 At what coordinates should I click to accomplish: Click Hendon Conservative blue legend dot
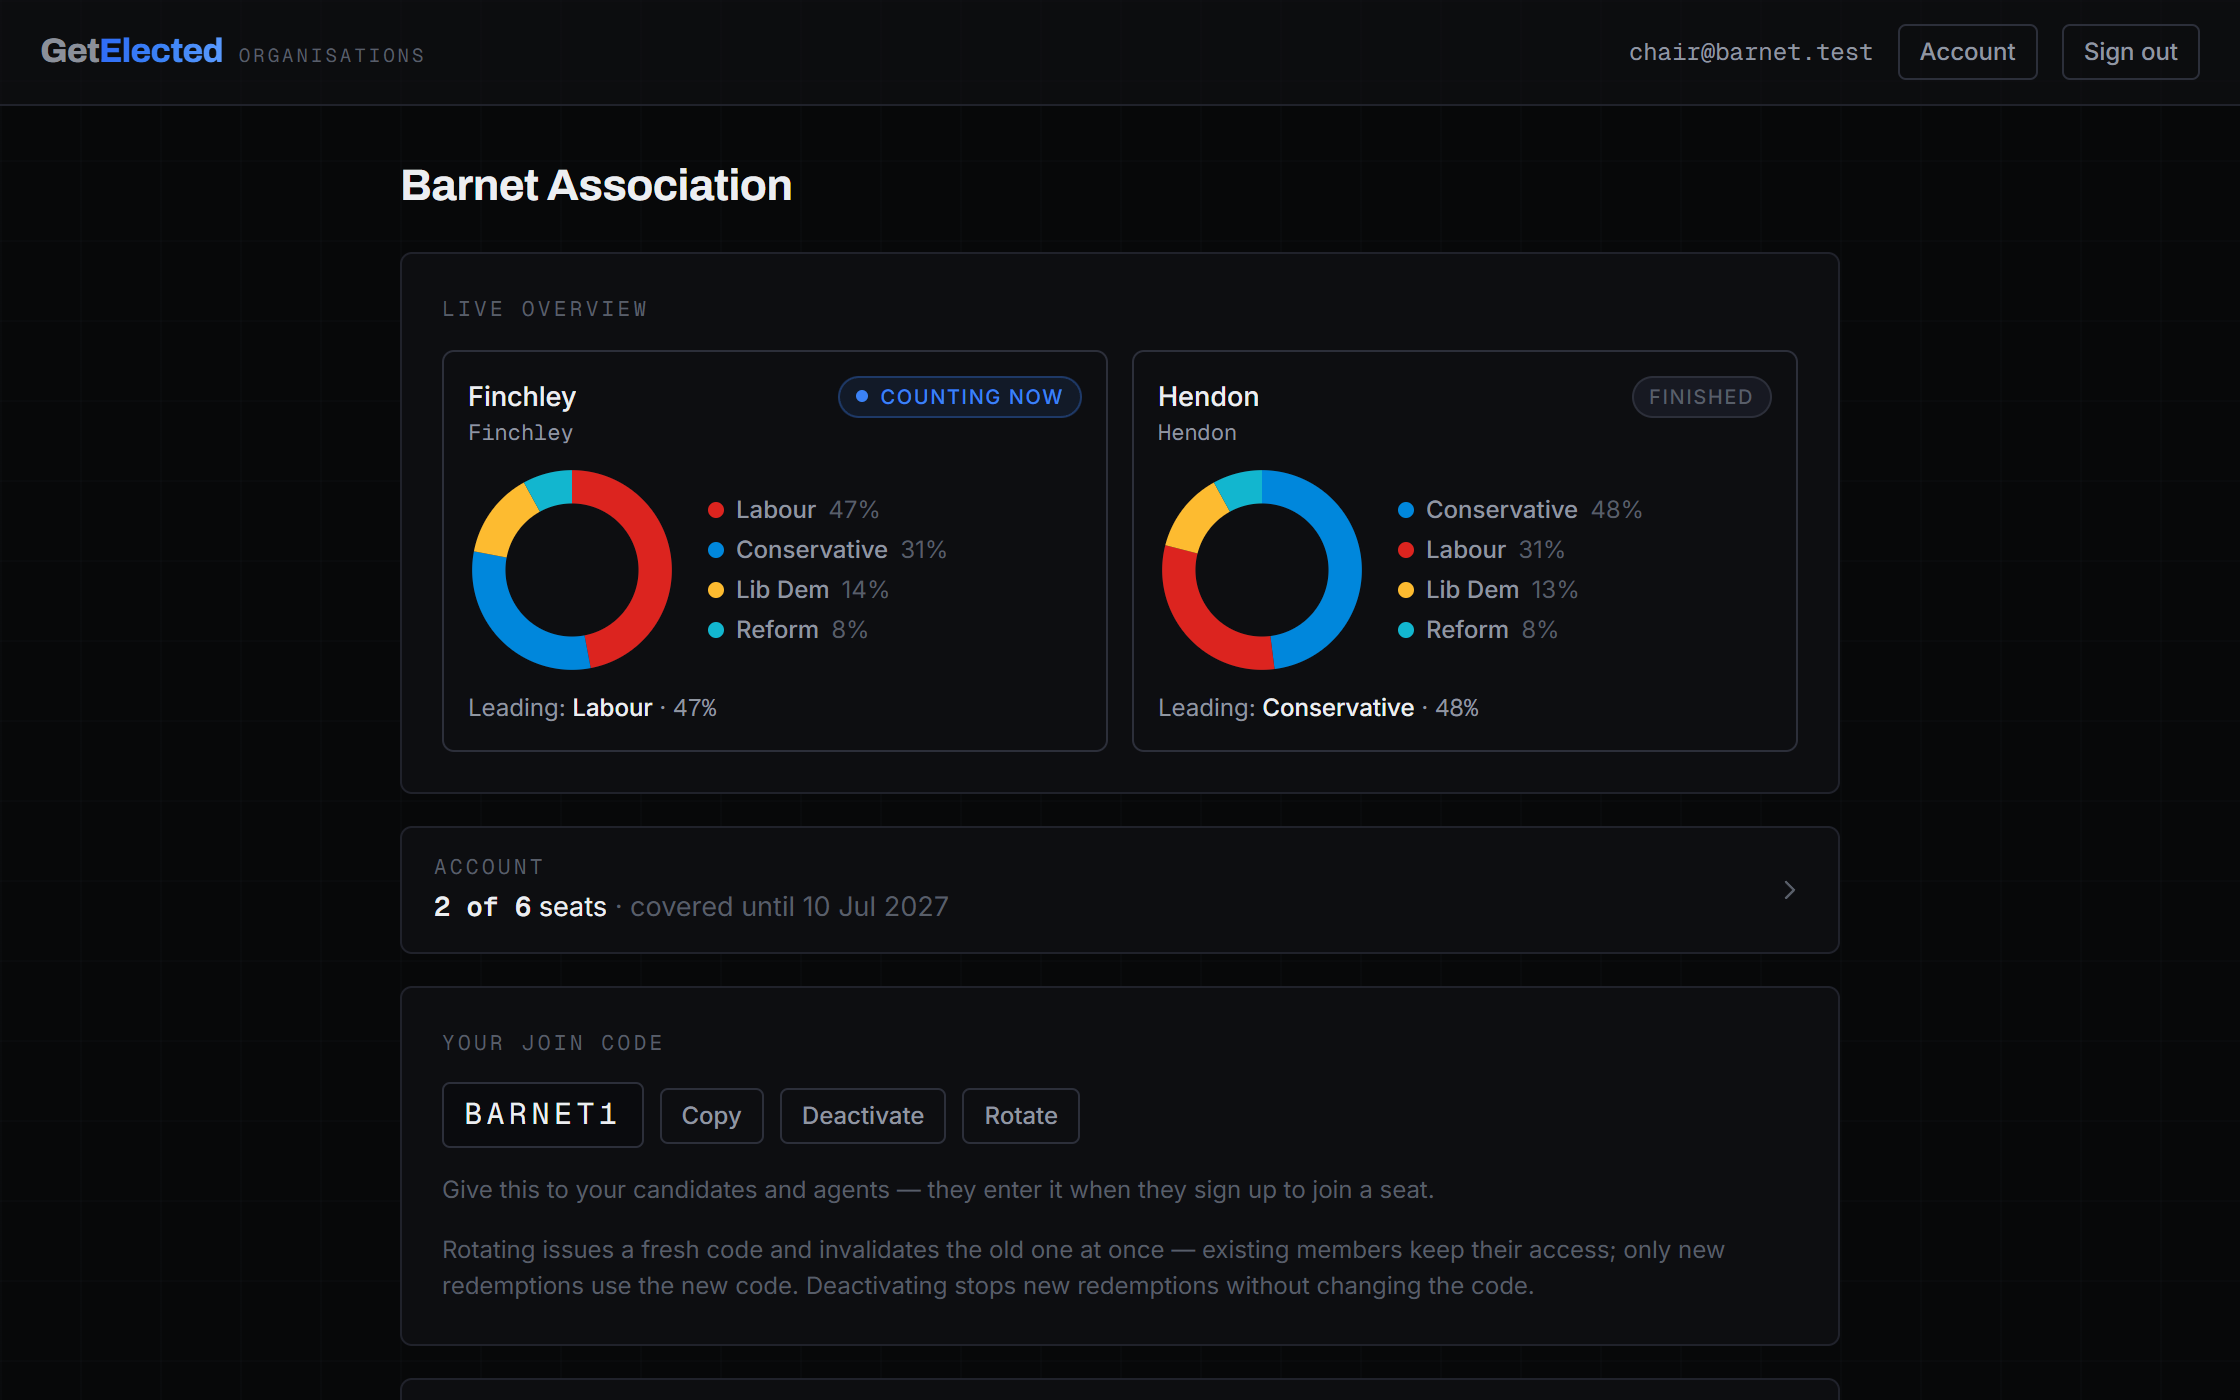point(1406,510)
